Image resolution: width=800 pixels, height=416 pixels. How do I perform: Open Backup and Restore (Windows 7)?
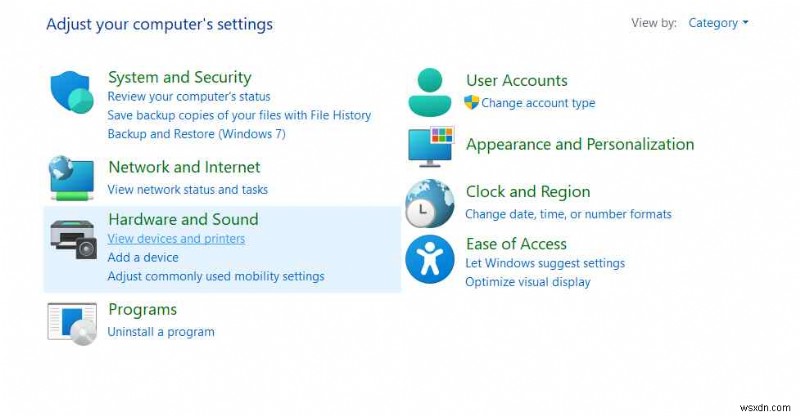pos(196,134)
